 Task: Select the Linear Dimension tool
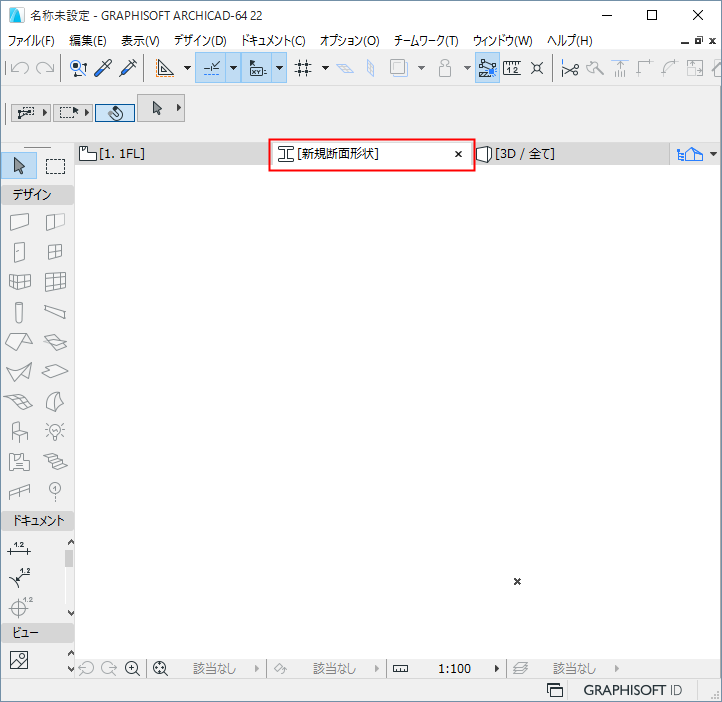point(19,549)
